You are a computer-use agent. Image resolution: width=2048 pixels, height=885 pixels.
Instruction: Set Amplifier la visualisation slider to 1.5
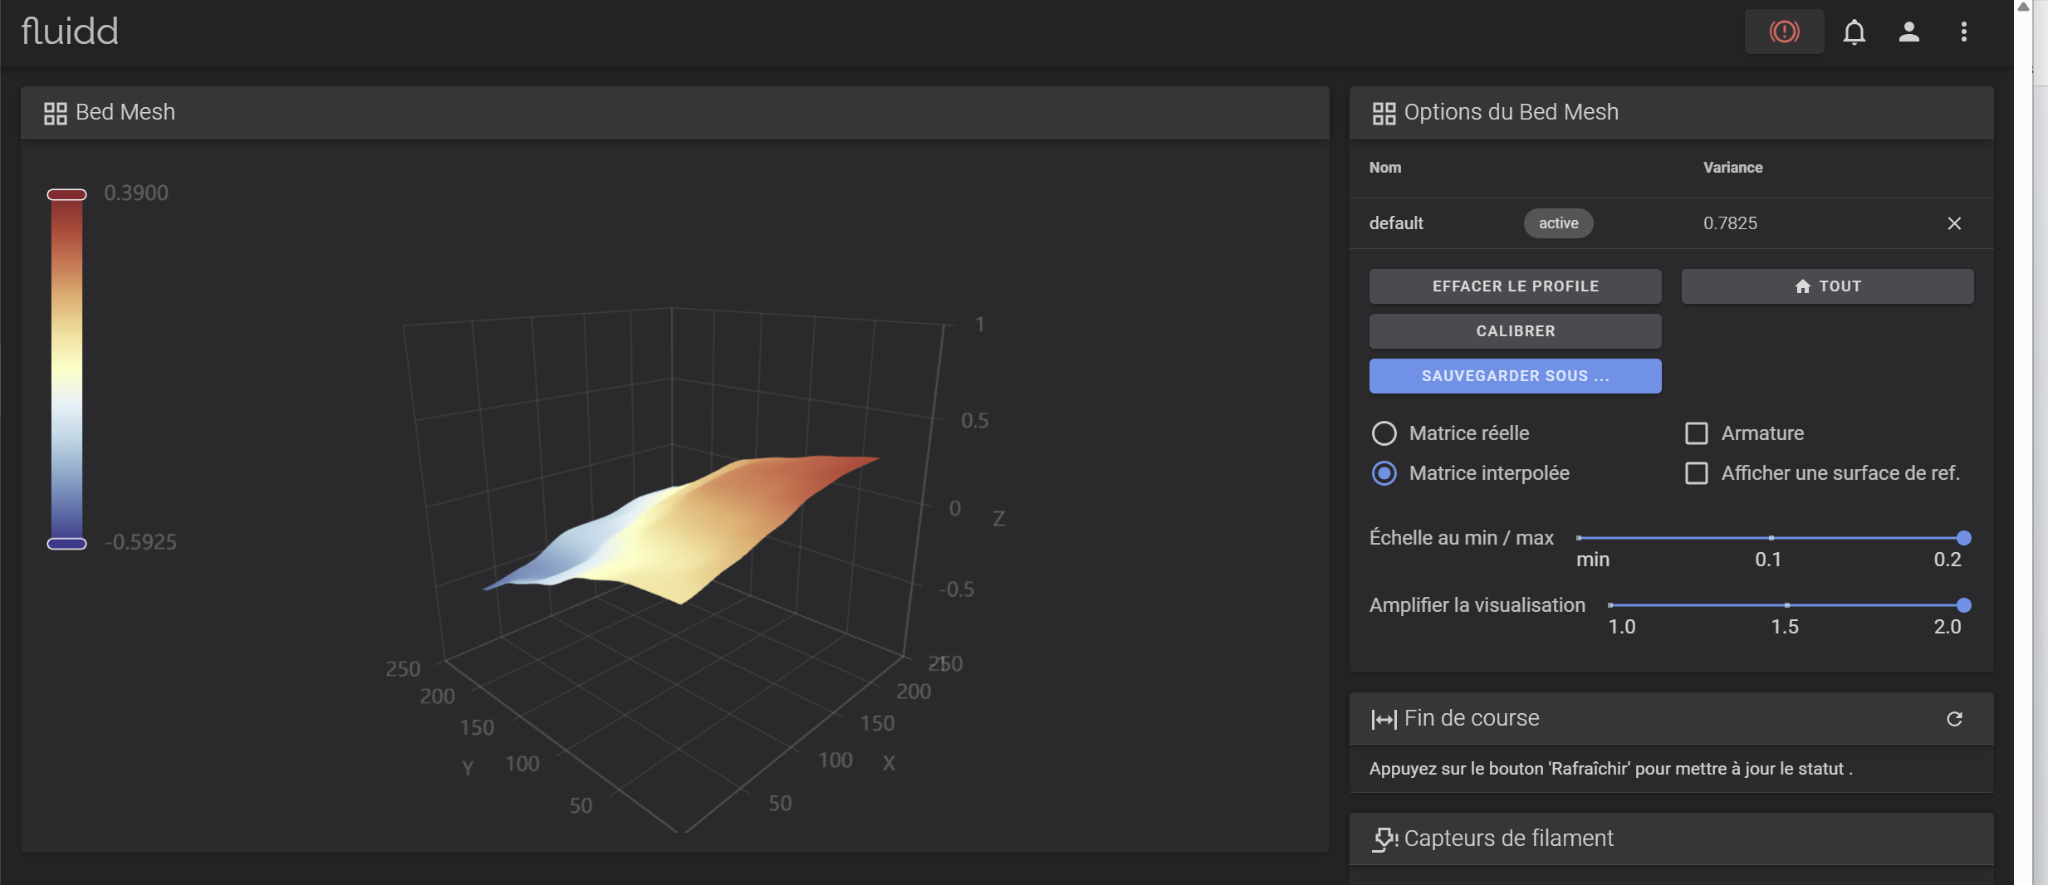coord(1786,605)
